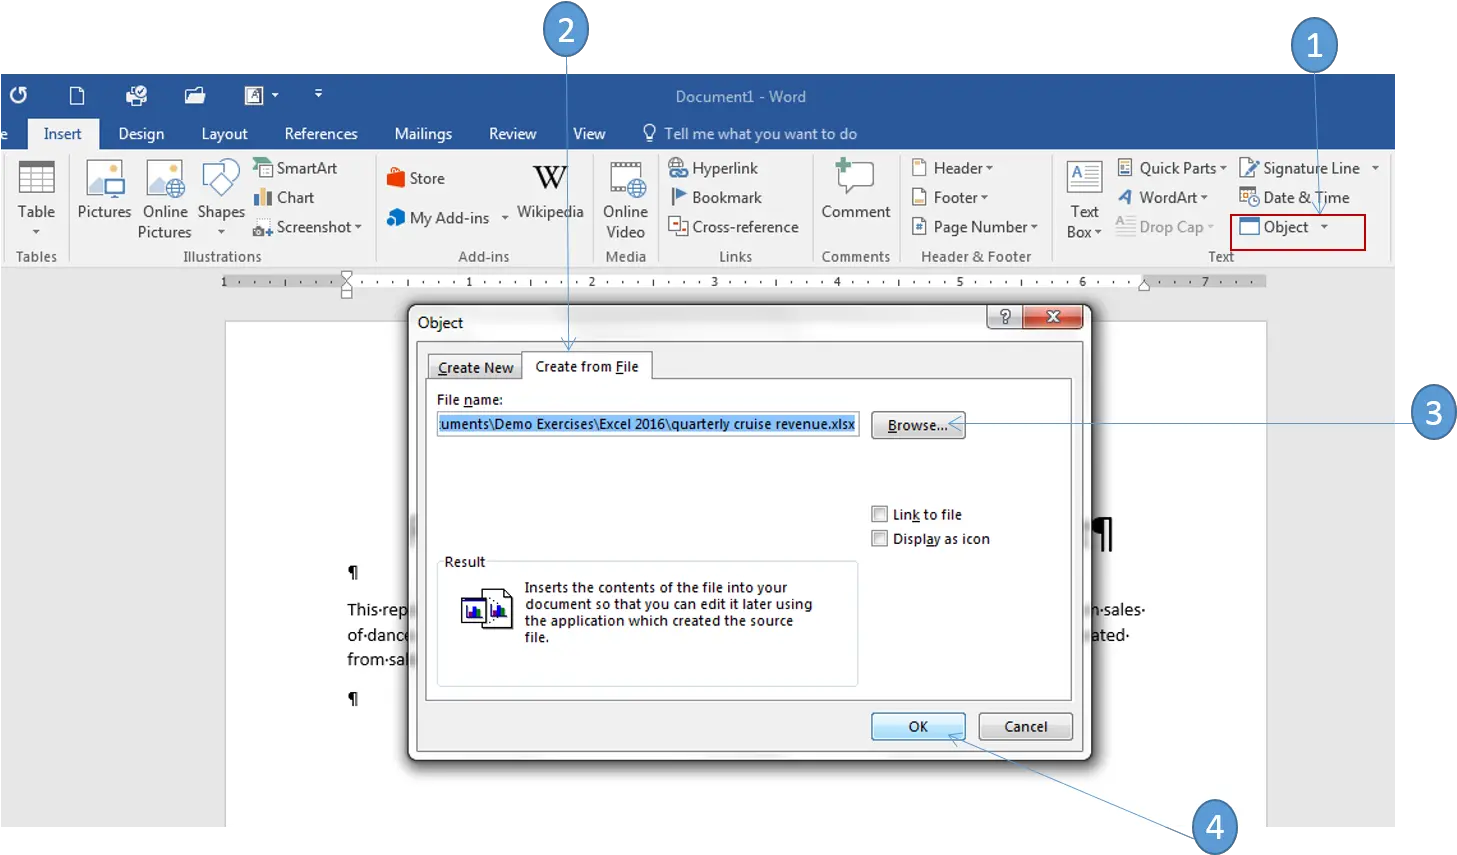Insert a Cross-reference
This screenshot has height=855, width=1457.
733,227
